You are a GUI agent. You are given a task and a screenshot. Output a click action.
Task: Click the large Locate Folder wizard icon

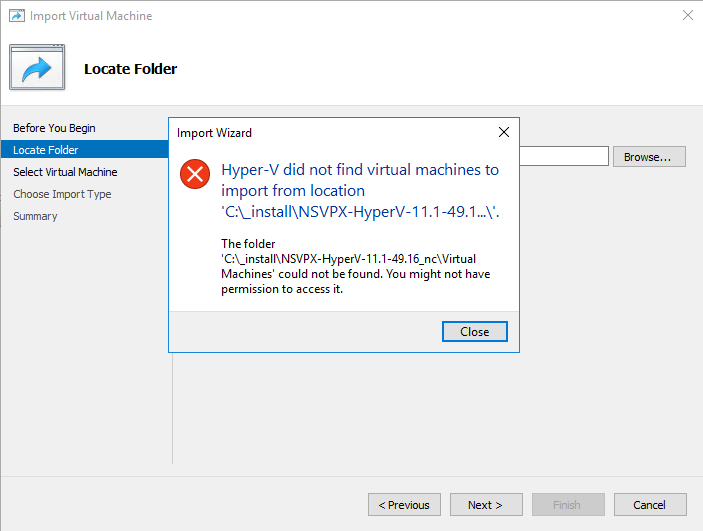pyautogui.click(x=37, y=67)
